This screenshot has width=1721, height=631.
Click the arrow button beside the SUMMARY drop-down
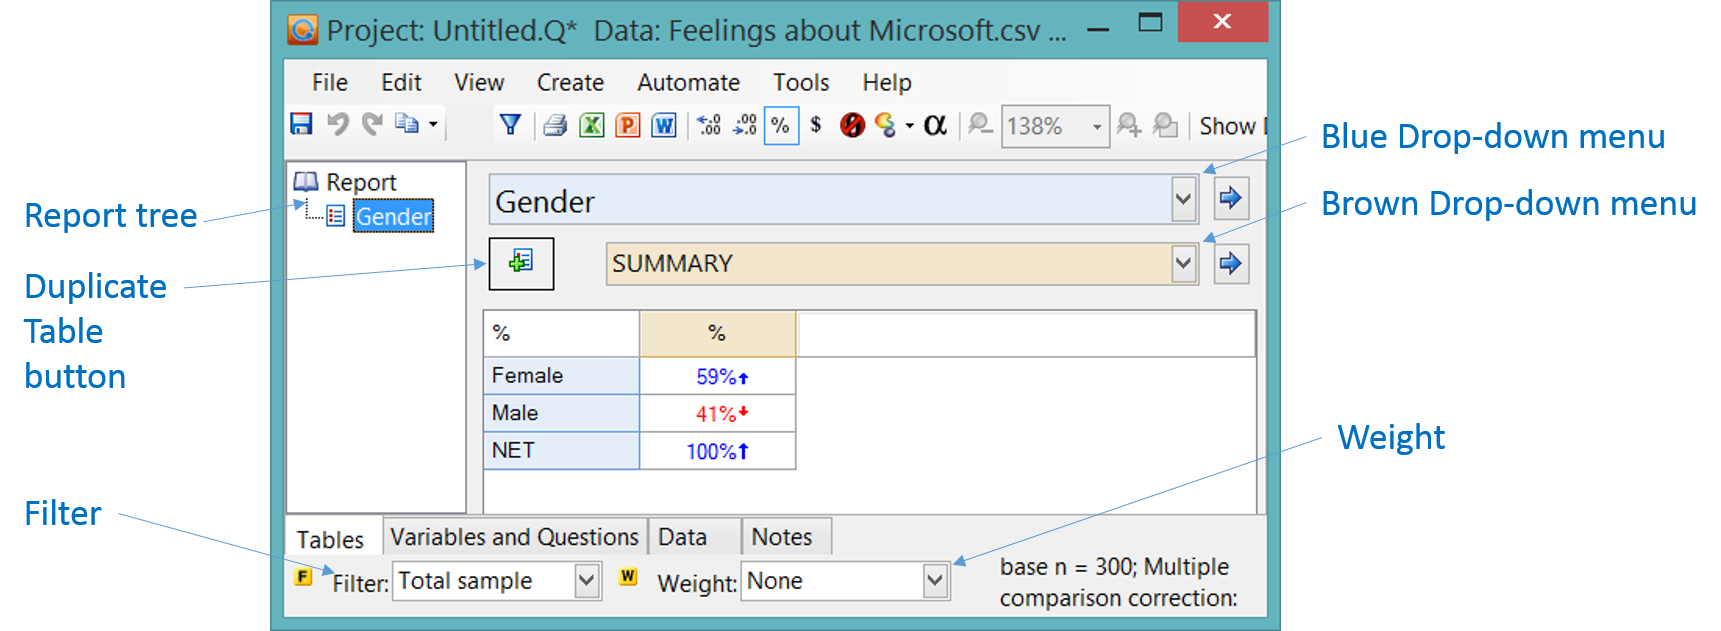(x=1231, y=264)
